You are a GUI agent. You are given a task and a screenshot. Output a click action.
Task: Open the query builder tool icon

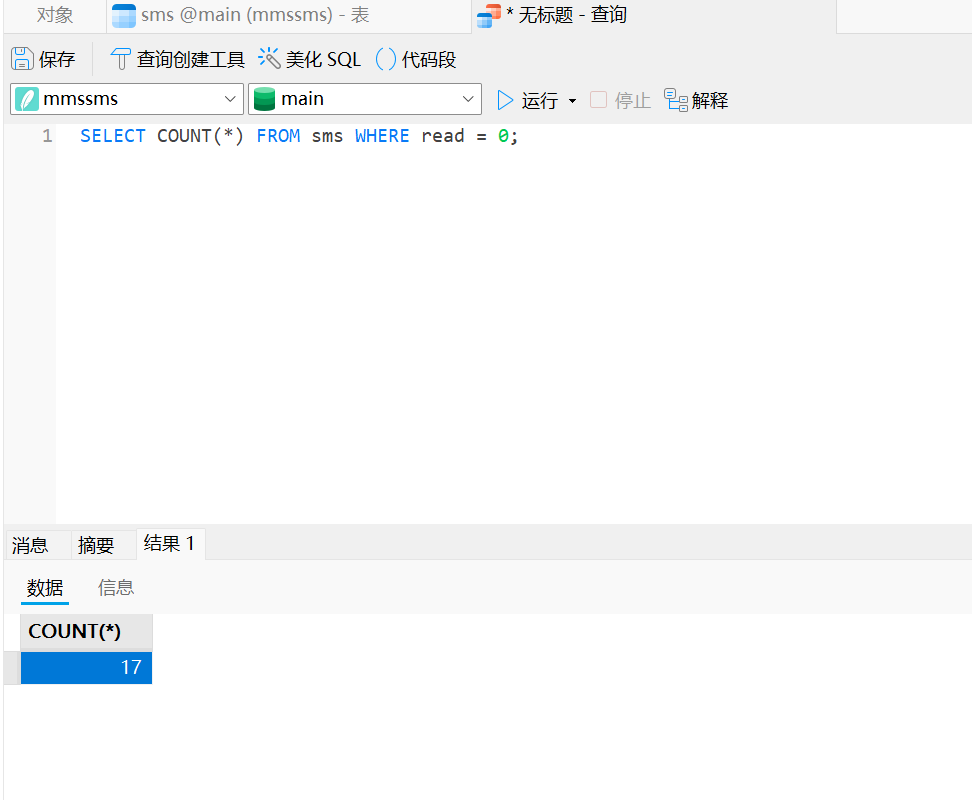click(120, 59)
